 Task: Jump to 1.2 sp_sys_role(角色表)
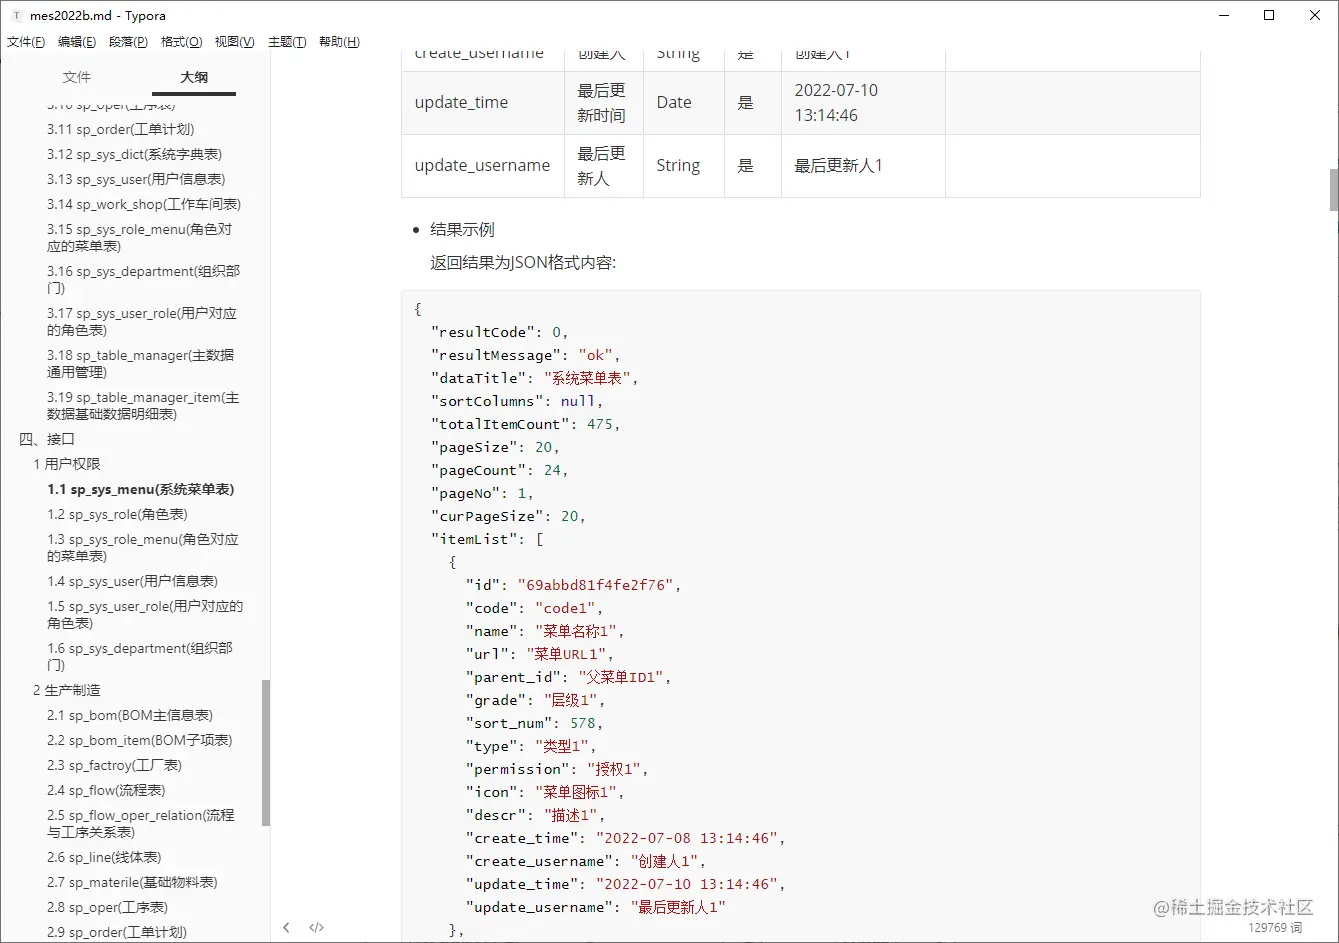(x=117, y=514)
